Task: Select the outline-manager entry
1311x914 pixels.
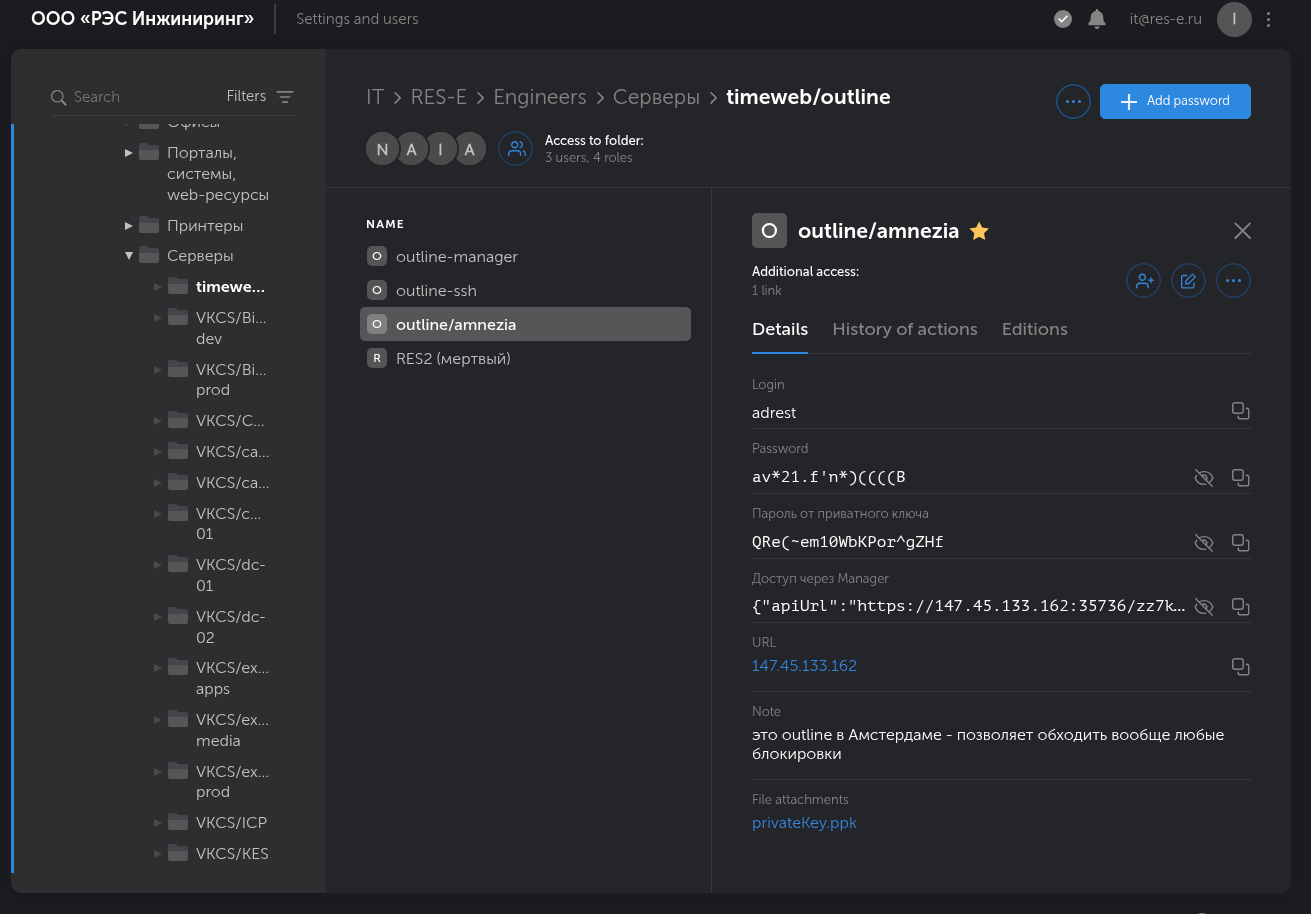Action: [x=456, y=257]
